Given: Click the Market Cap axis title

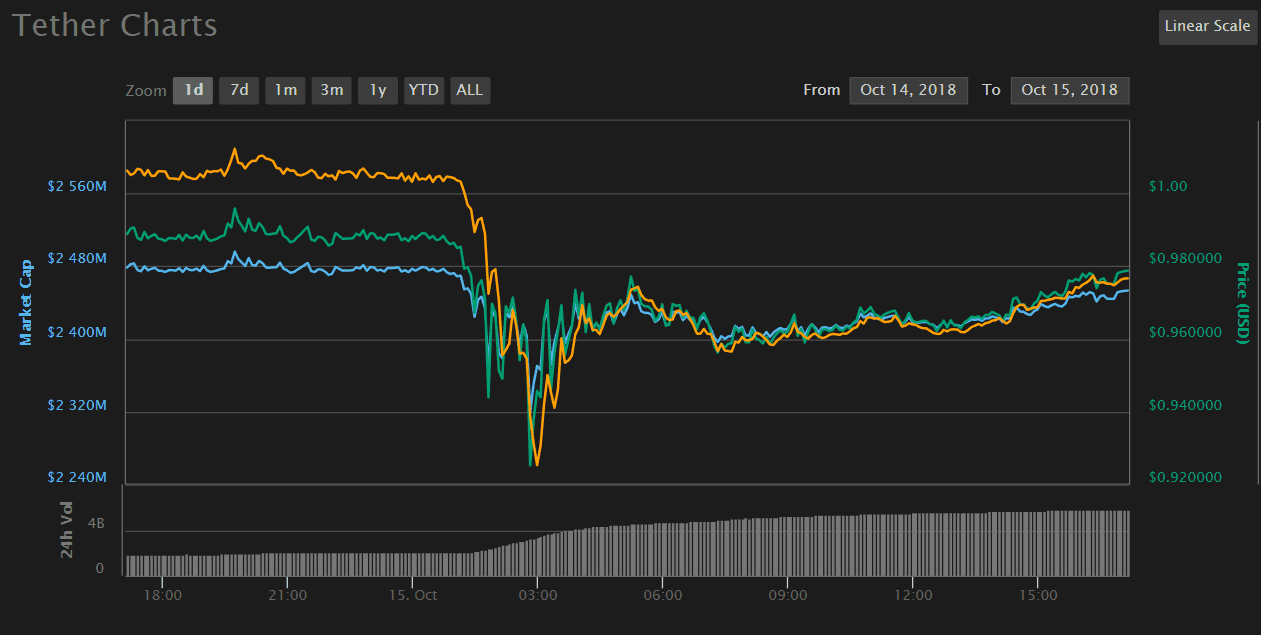Looking at the screenshot, I should [27, 302].
